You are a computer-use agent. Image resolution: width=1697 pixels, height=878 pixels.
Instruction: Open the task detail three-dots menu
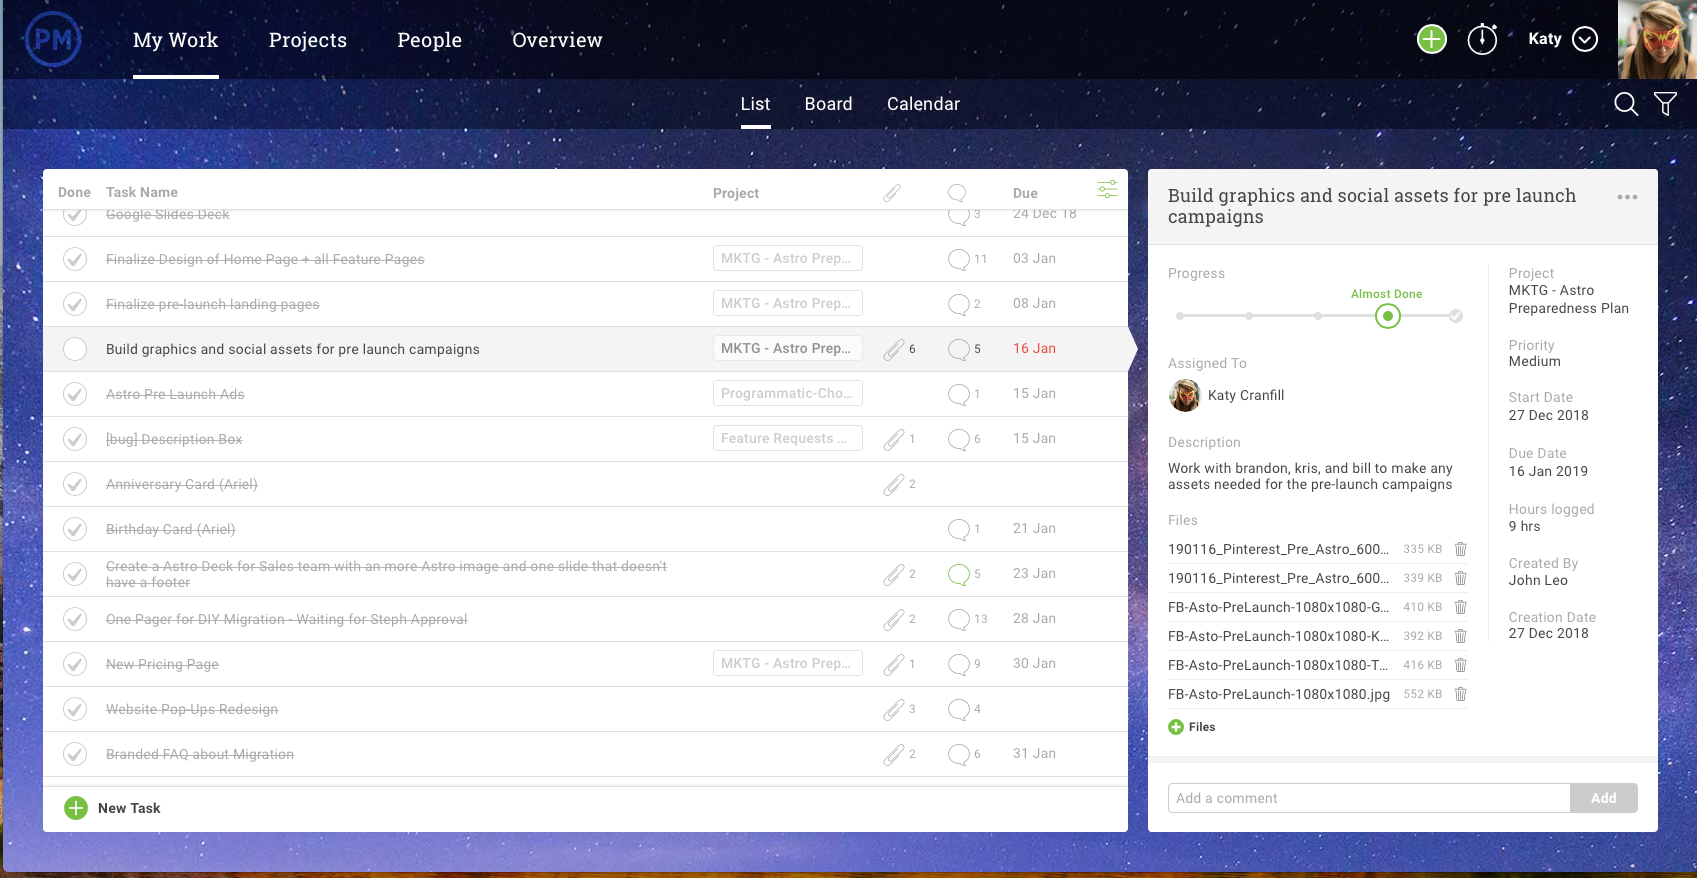click(1627, 197)
